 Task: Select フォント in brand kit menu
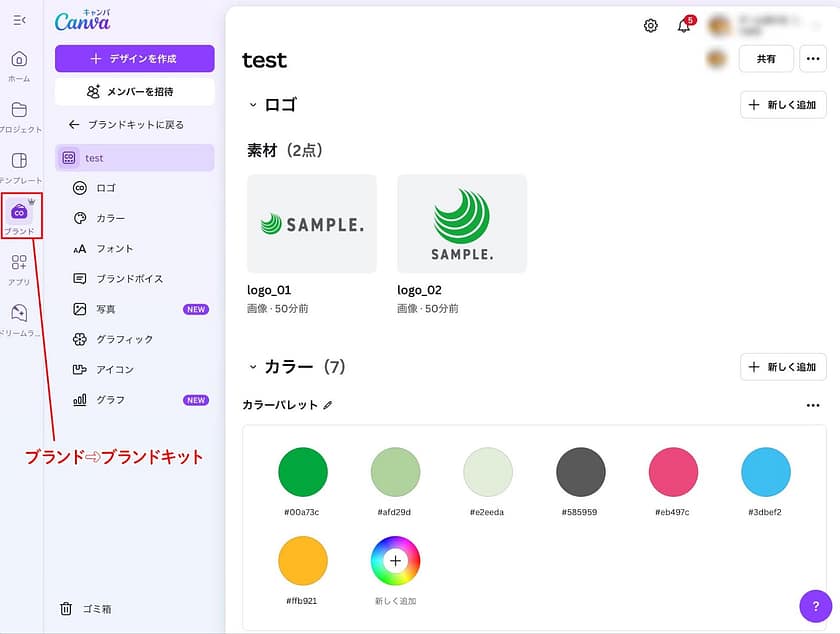[114, 248]
